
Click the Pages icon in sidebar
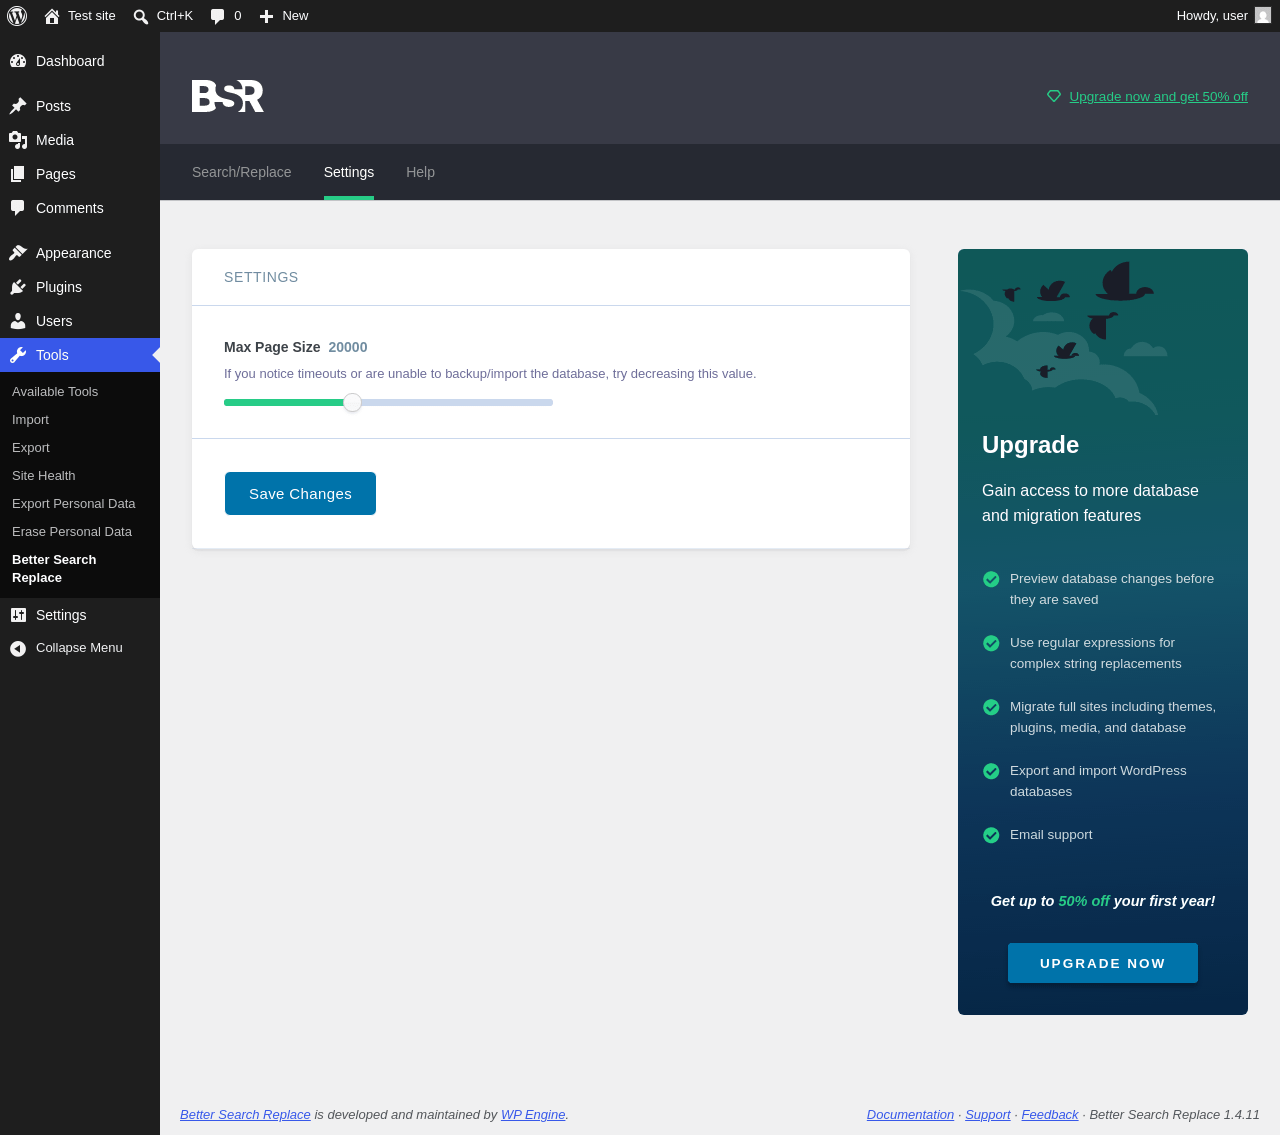[x=18, y=174]
